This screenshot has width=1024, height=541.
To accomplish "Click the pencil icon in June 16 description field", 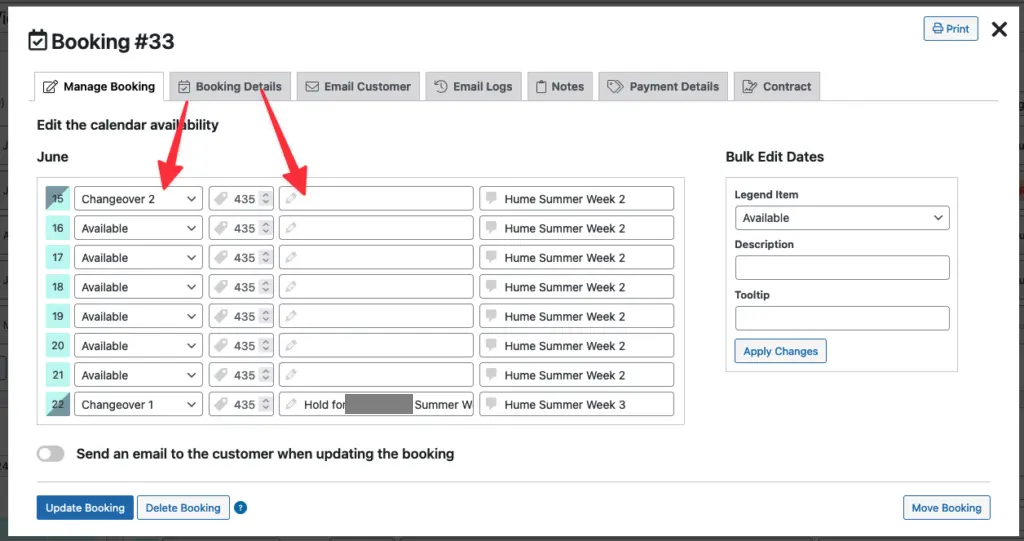I will click(291, 229).
